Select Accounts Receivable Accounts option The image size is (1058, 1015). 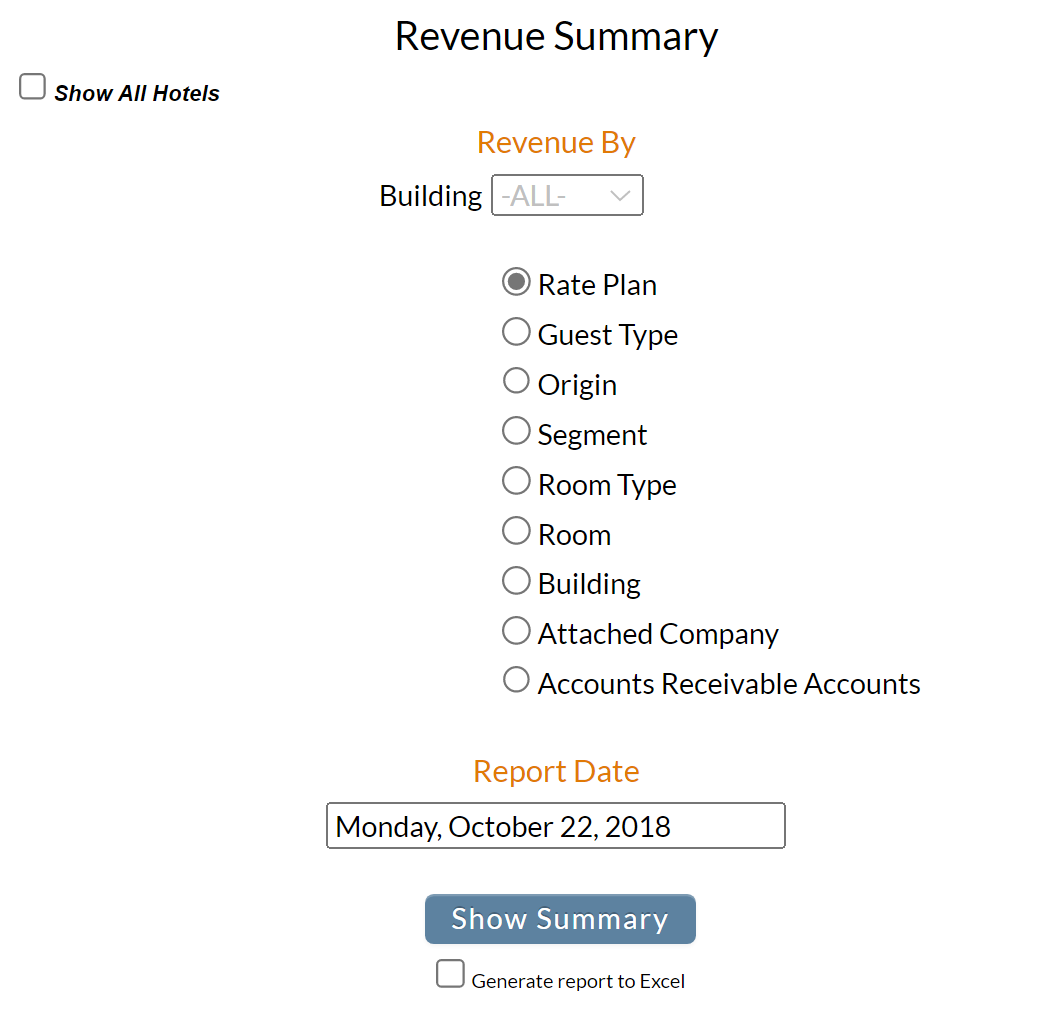point(516,679)
